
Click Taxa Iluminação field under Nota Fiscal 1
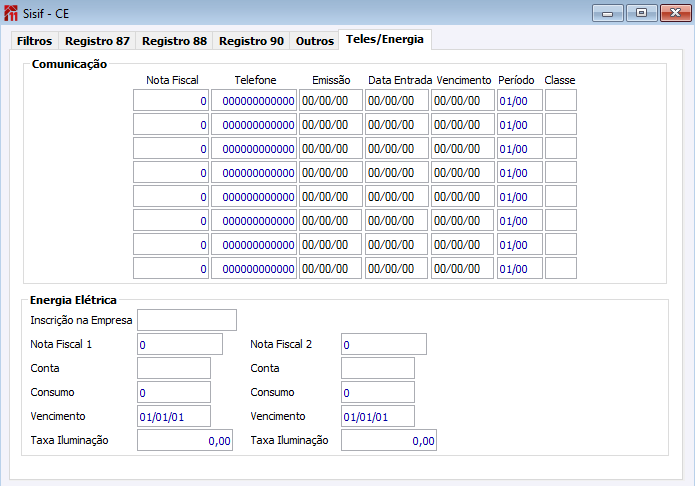pyautogui.click(x=185, y=440)
